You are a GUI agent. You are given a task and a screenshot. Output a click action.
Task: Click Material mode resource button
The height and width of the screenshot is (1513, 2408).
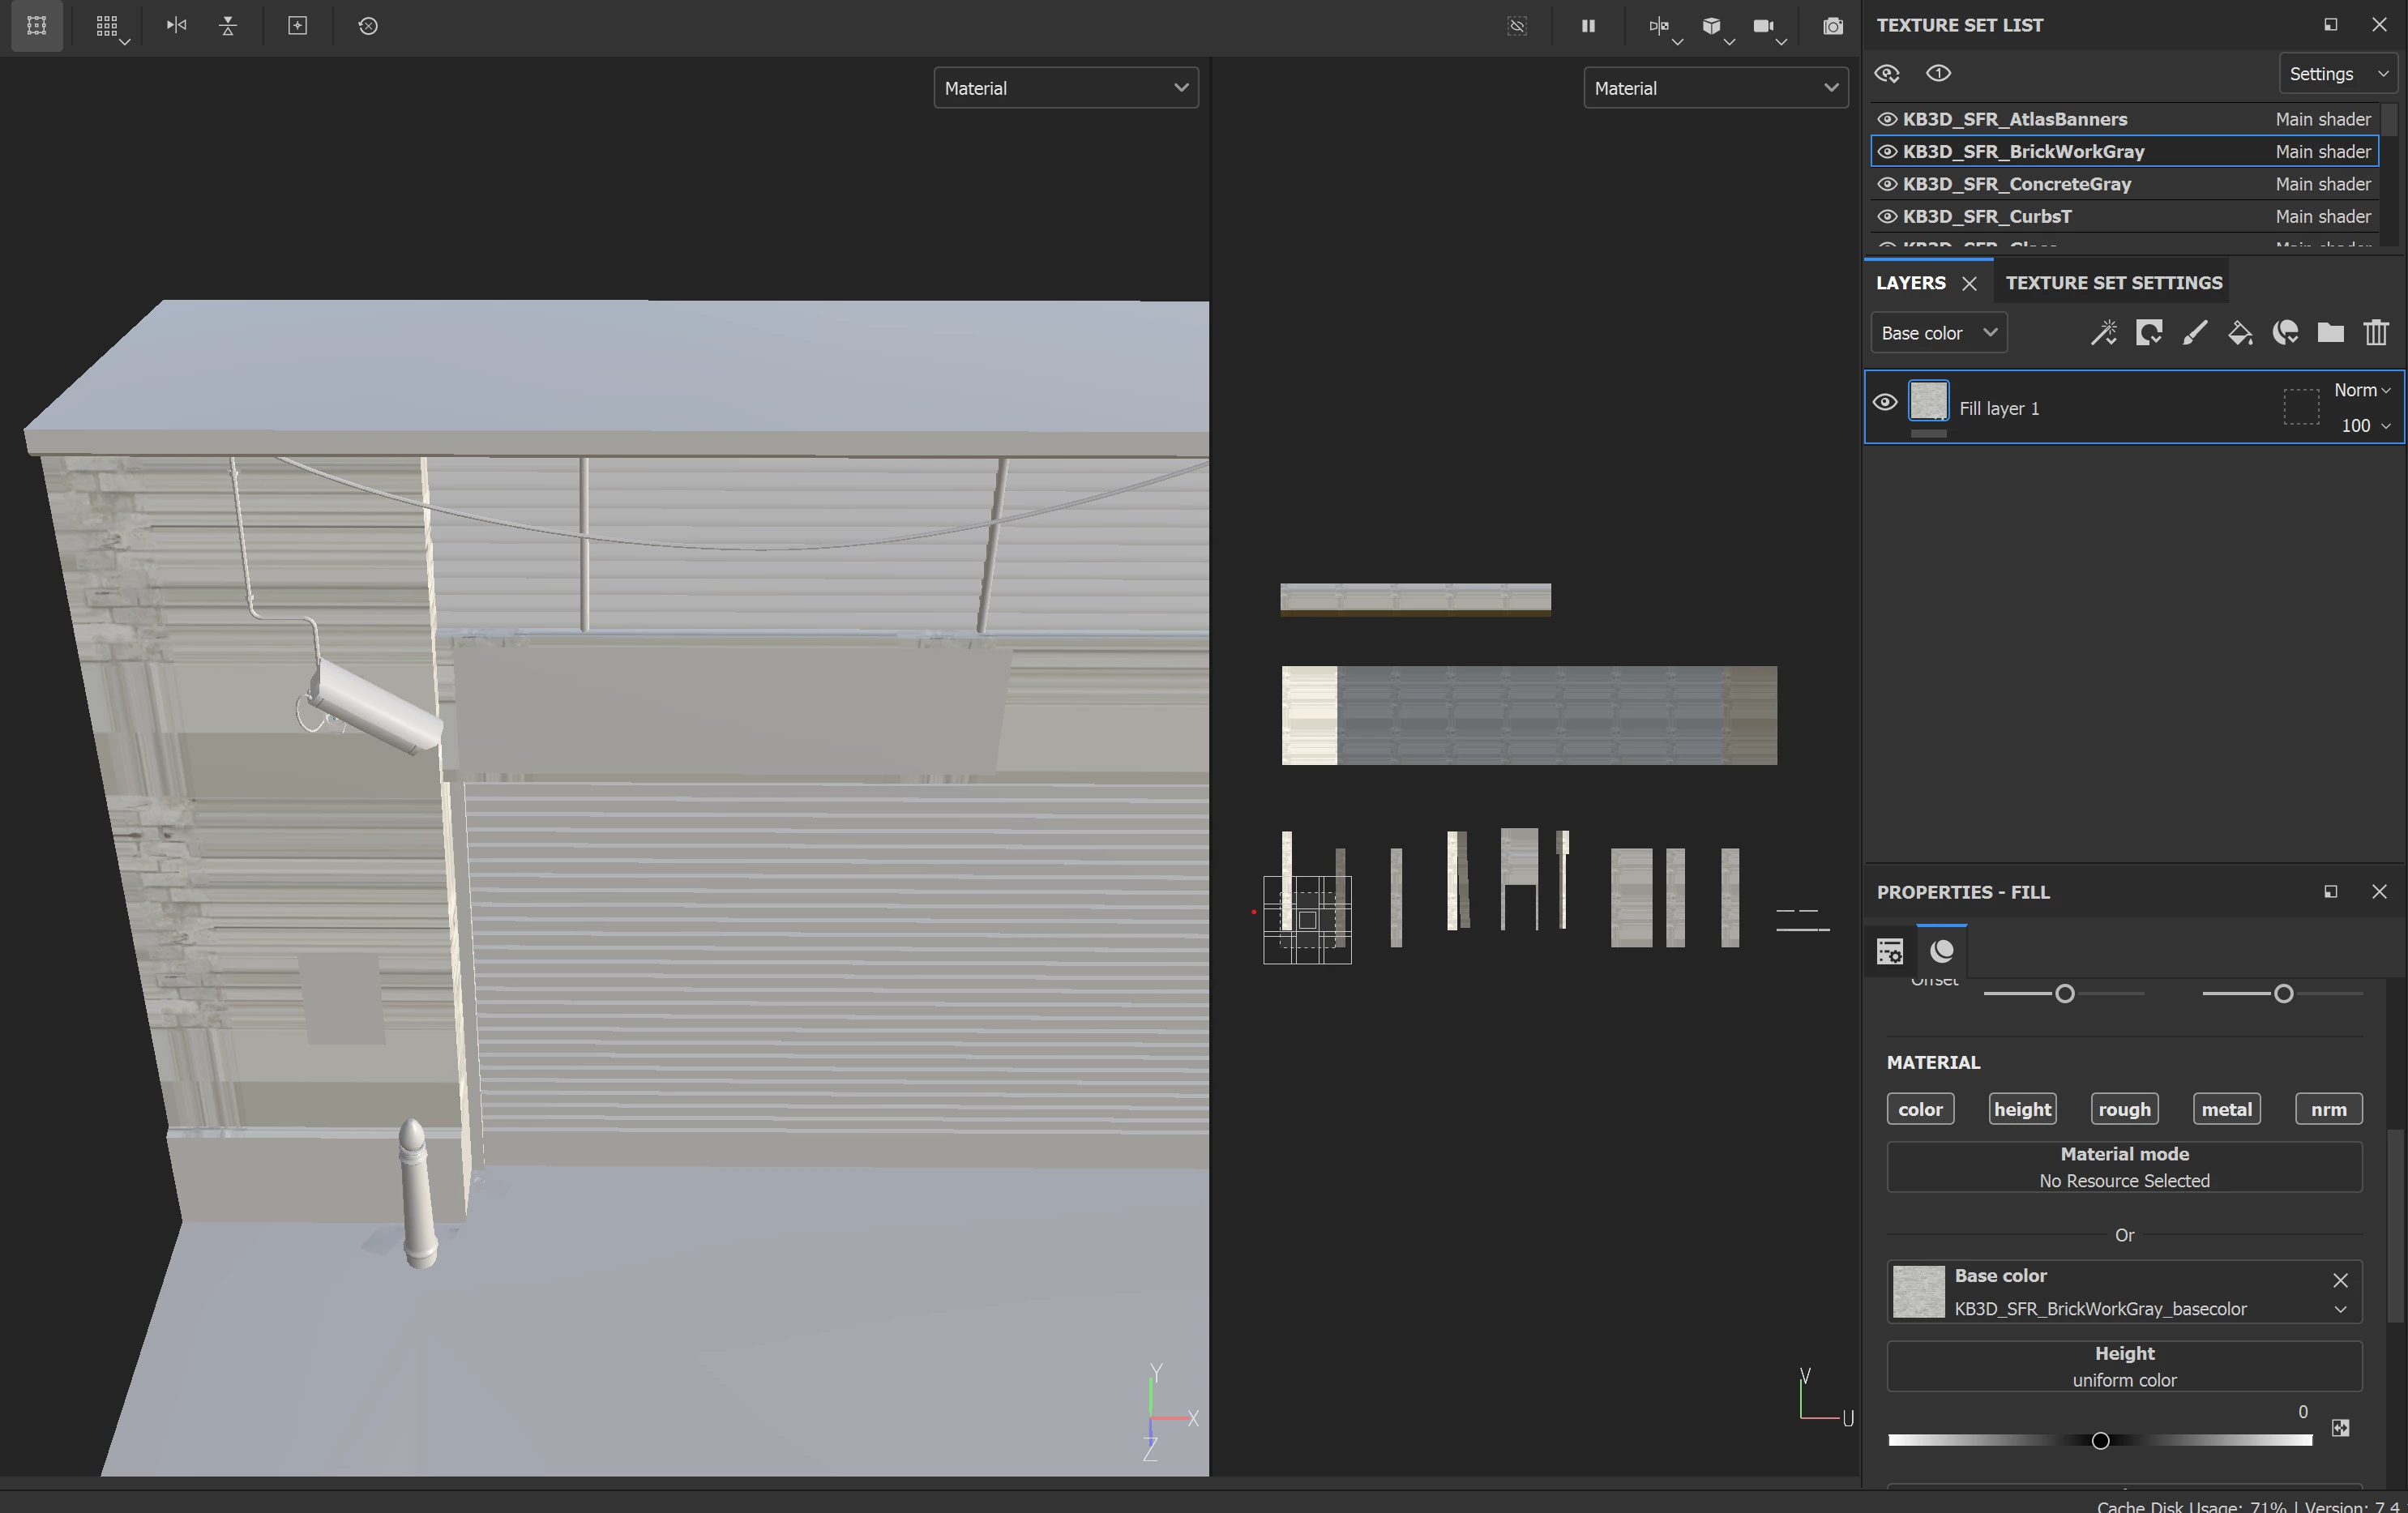pyautogui.click(x=2123, y=1167)
